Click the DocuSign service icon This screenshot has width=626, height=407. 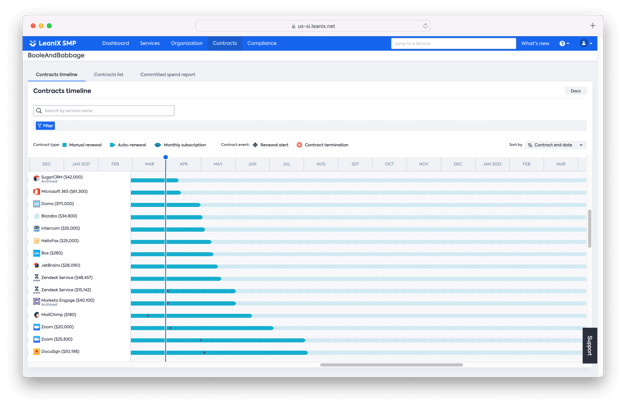coord(36,352)
